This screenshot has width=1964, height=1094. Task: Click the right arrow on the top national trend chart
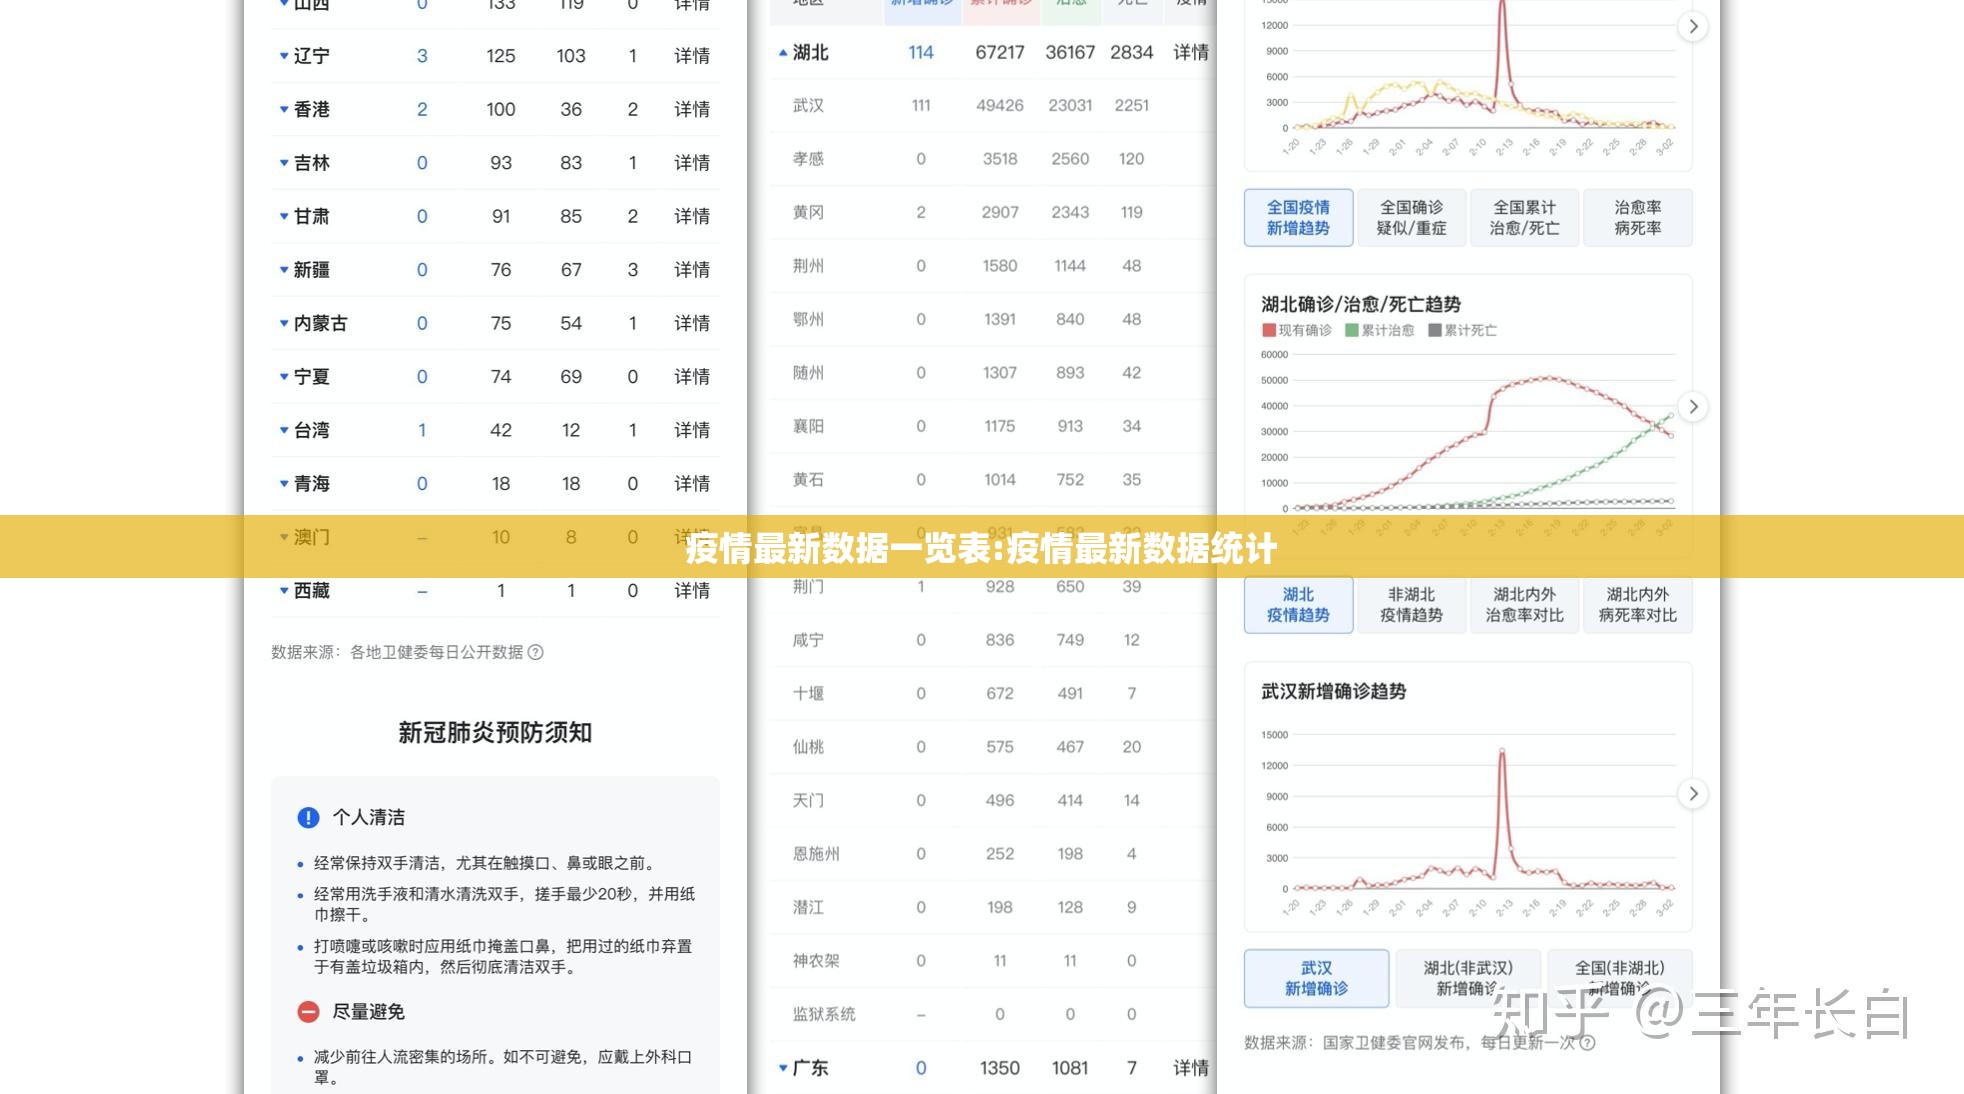click(1693, 26)
